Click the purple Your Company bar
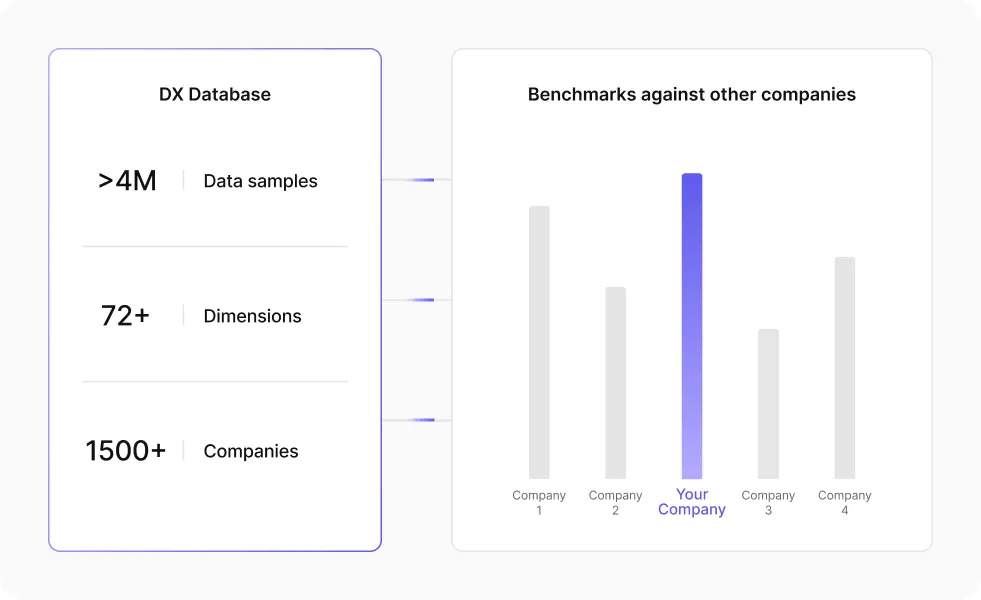The image size is (981, 600). (x=692, y=326)
